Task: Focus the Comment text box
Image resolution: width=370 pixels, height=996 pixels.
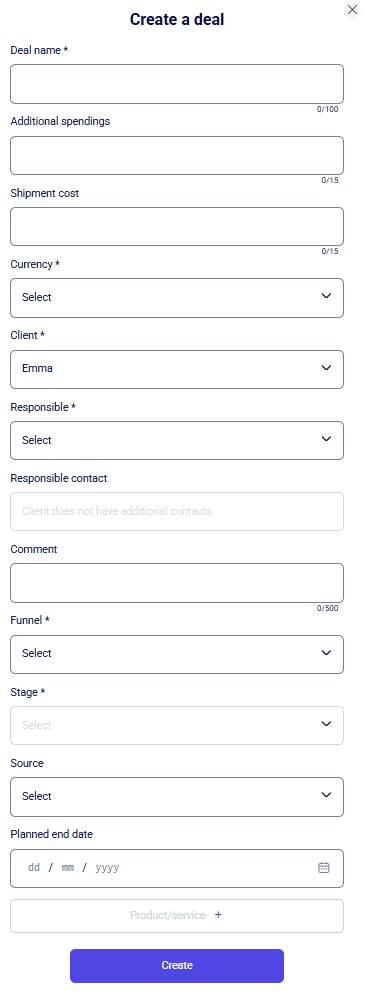Action: click(x=177, y=583)
